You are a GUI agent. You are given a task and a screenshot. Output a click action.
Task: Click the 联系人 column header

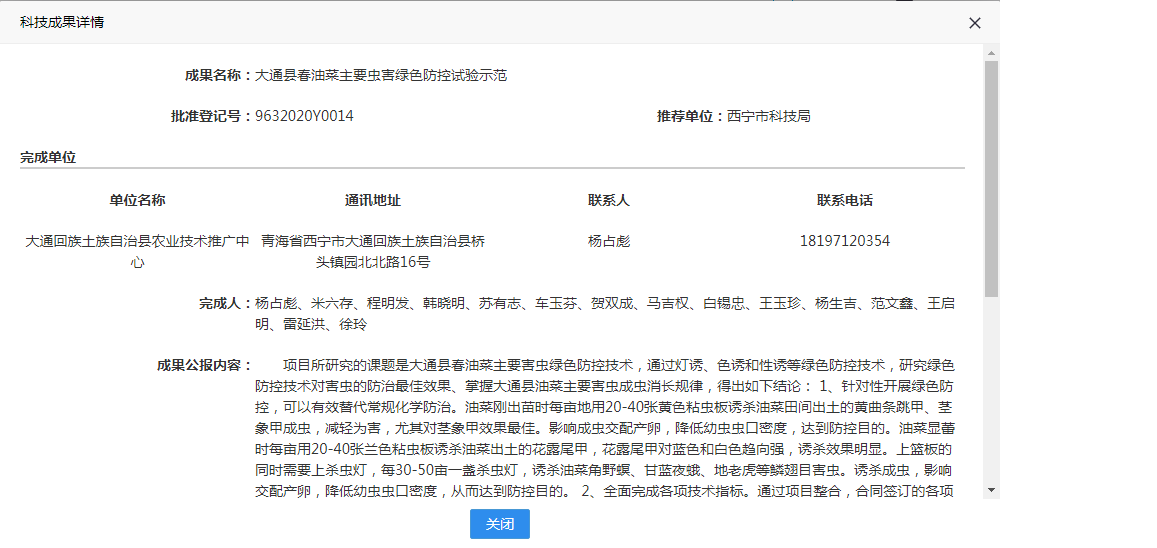609,200
